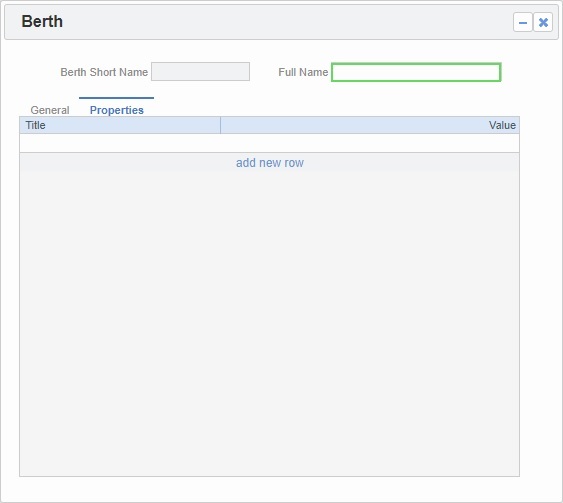Minimize the Berth dialog with the dash icon
Screen dimensions: 563x503
tap(522, 22)
